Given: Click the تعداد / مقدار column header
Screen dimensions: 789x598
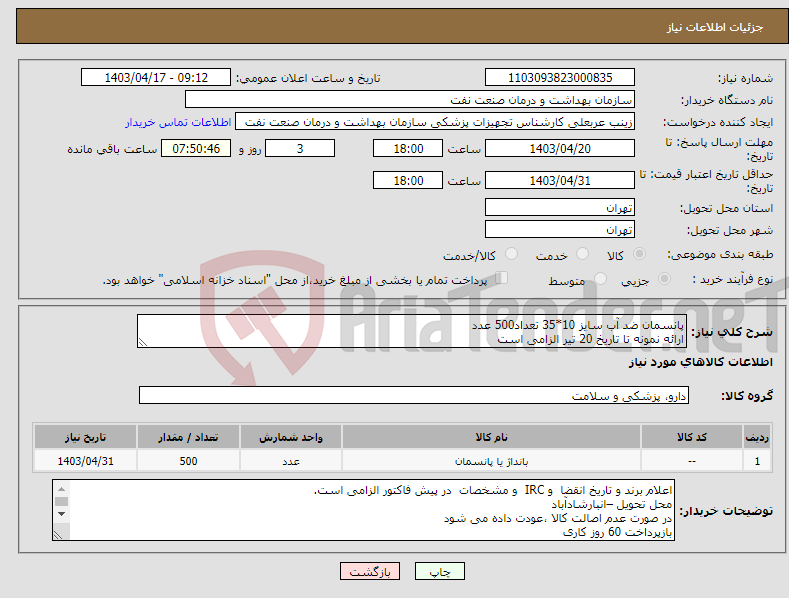Looking at the screenshot, I should [x=188, y=437].
